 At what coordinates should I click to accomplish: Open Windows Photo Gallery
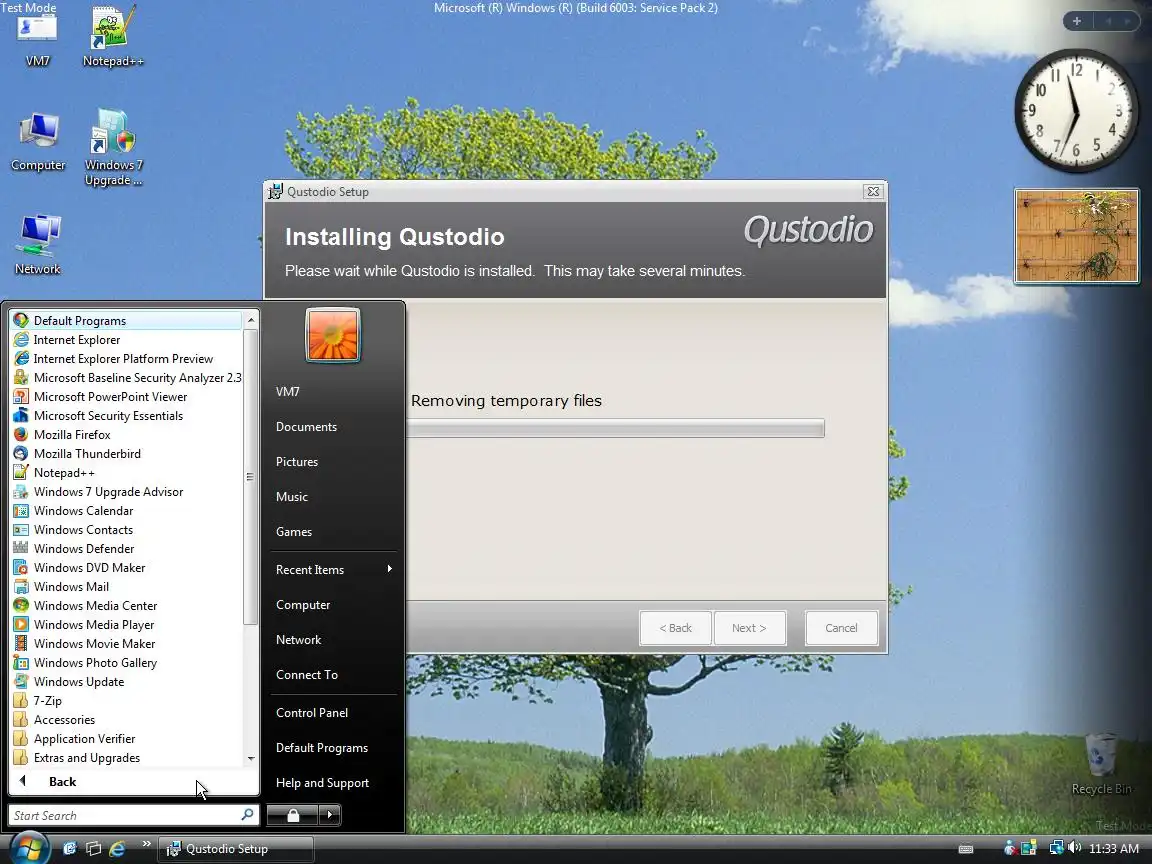126,663
